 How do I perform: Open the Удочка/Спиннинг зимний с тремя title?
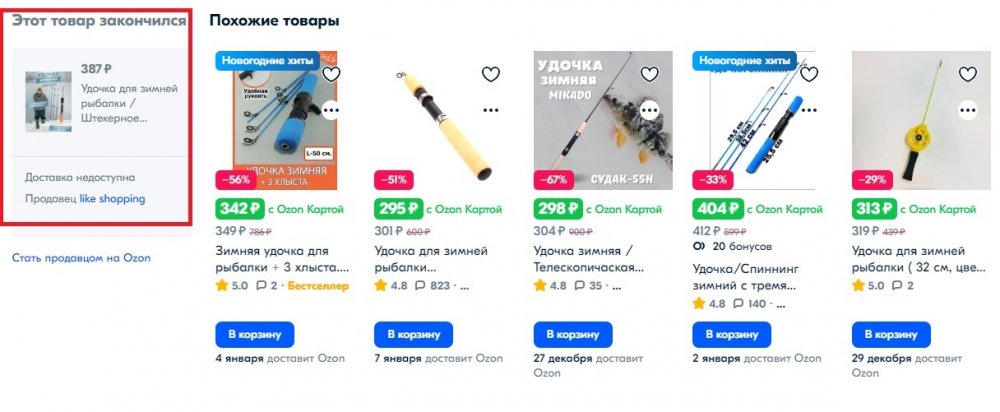click(x=746, y=277)
